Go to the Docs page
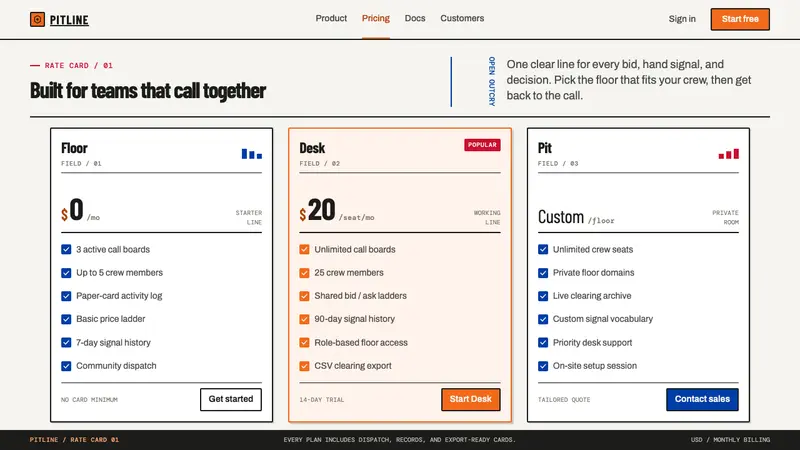 click(415, 18)
